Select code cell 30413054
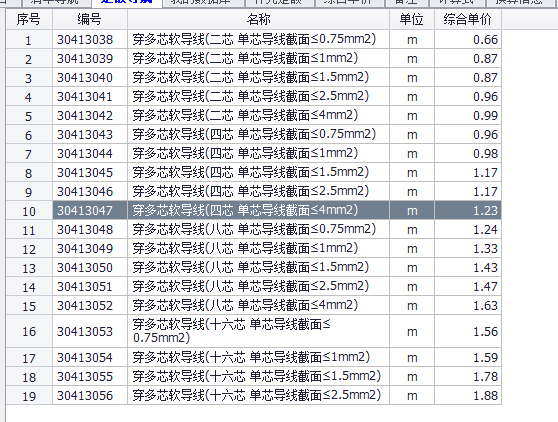This screenshot has width=558, height=422. click(x=90, y=358)
